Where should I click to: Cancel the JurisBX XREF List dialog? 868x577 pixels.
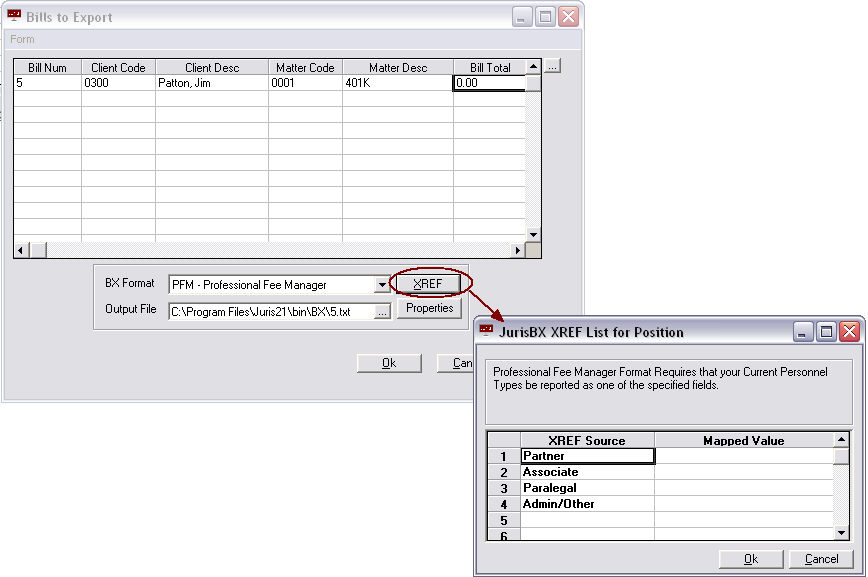pos(821,559)
